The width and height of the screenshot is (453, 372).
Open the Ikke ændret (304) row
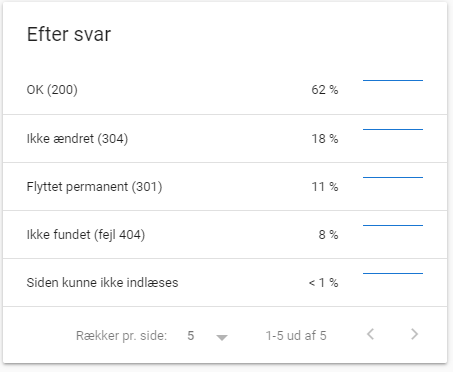pos(225,139)
